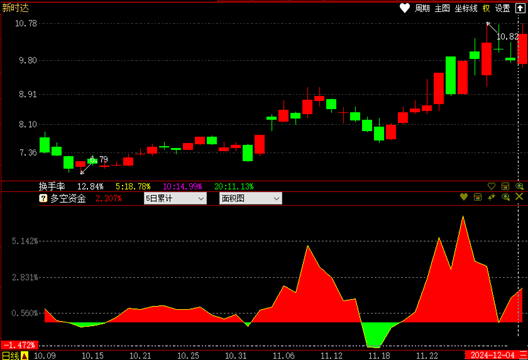The width and height of the screenshot is (528, 360).
Task: Click the 2024-12-04 date marker
Action: (x=492, y=355)
